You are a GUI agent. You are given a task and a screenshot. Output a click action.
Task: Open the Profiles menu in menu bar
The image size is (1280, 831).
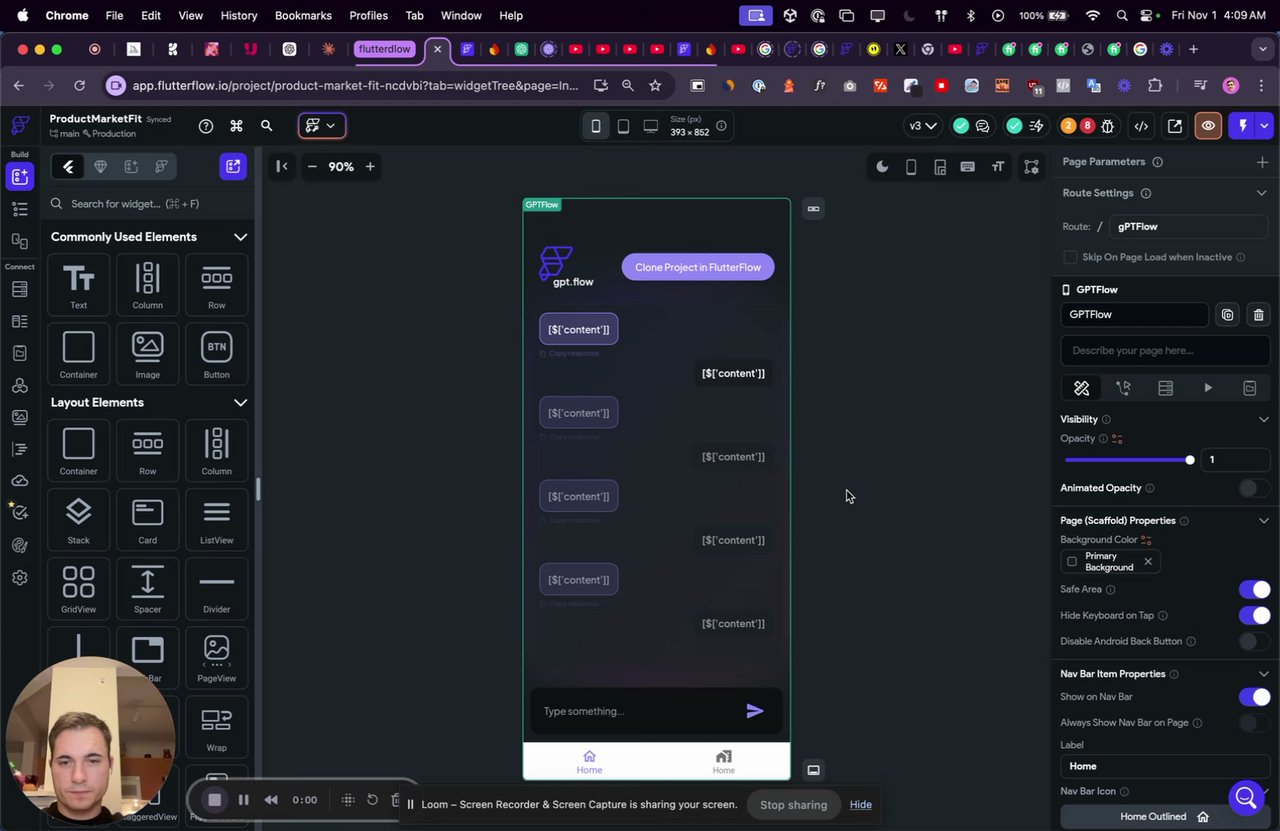pyautogui.click(x=368, y=16)
